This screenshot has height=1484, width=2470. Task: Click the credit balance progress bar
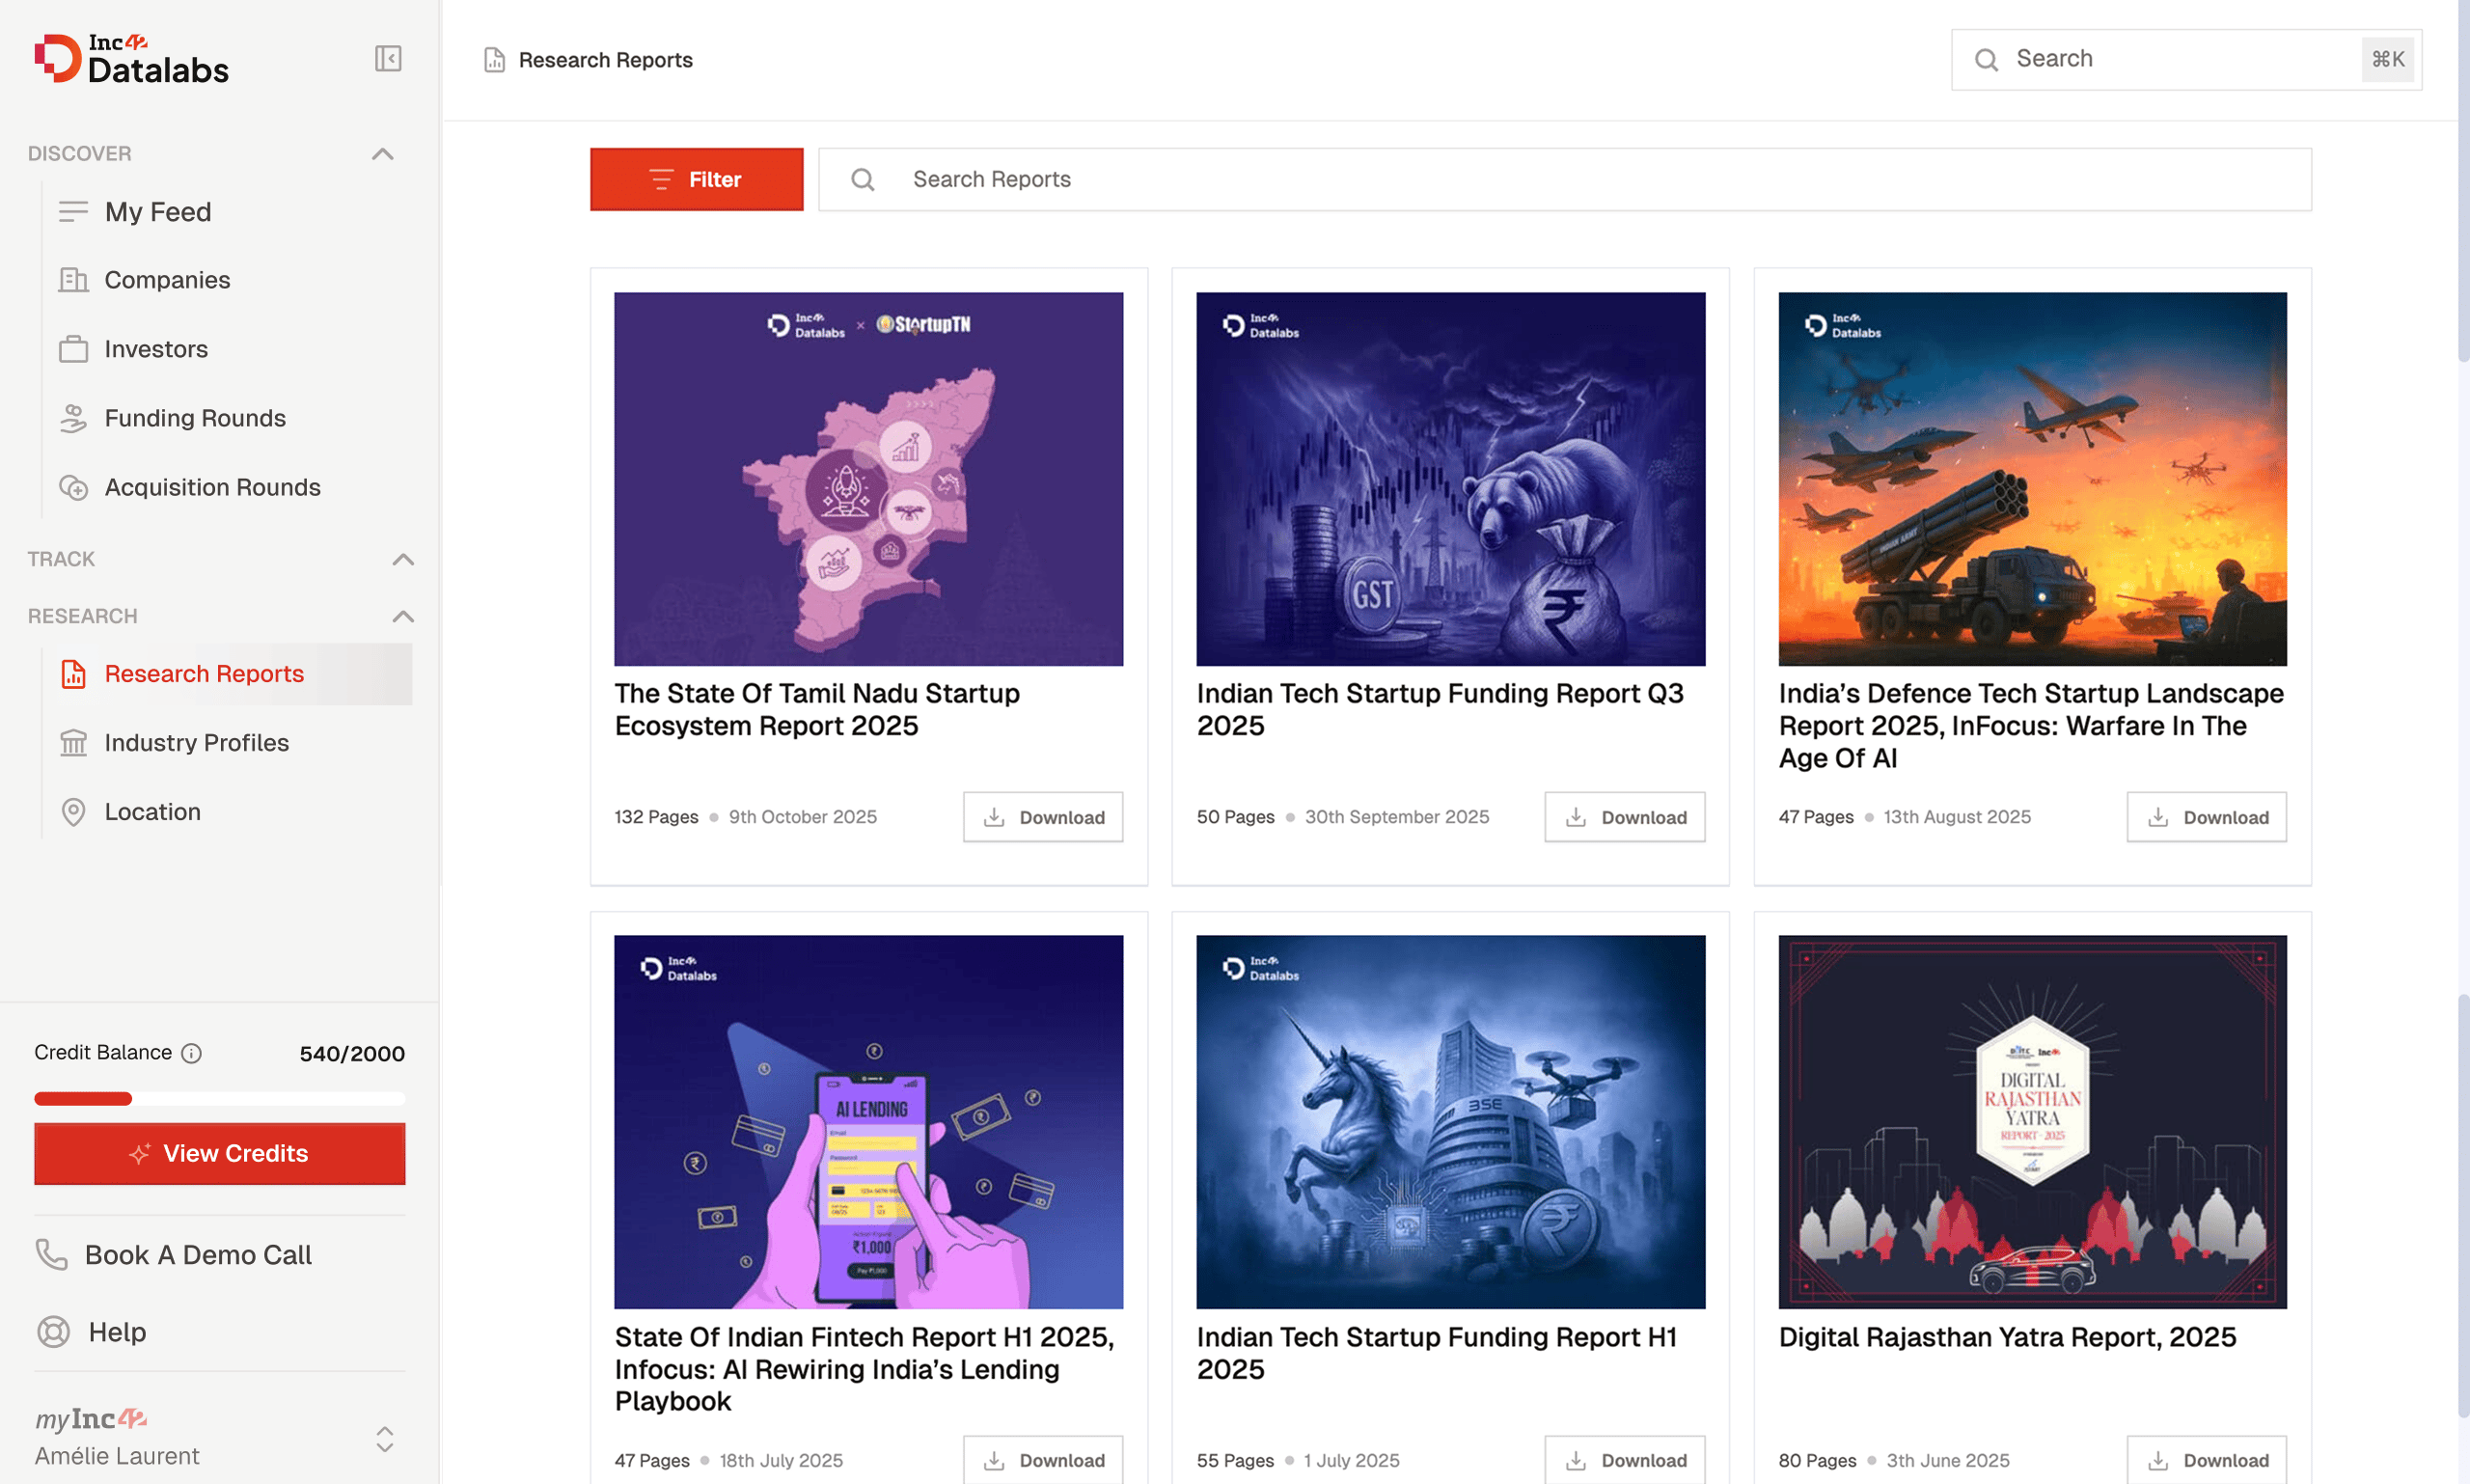(220, 1099)
